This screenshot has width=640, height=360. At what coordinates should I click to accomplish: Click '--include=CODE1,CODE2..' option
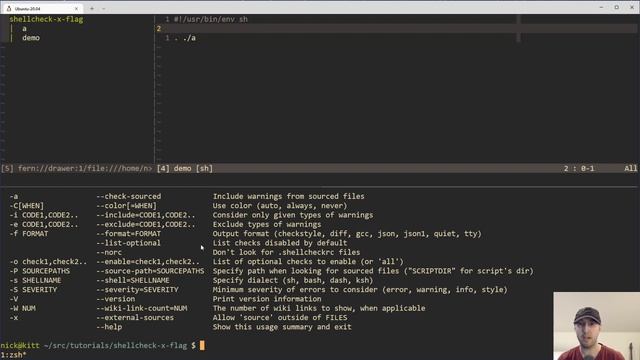(x=146, y=215)
